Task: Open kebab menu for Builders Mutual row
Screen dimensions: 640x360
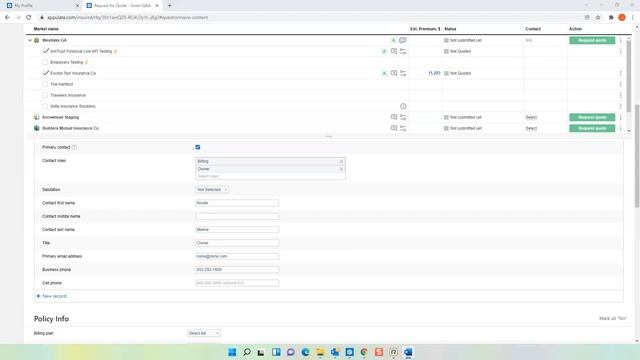Action: 620,128
